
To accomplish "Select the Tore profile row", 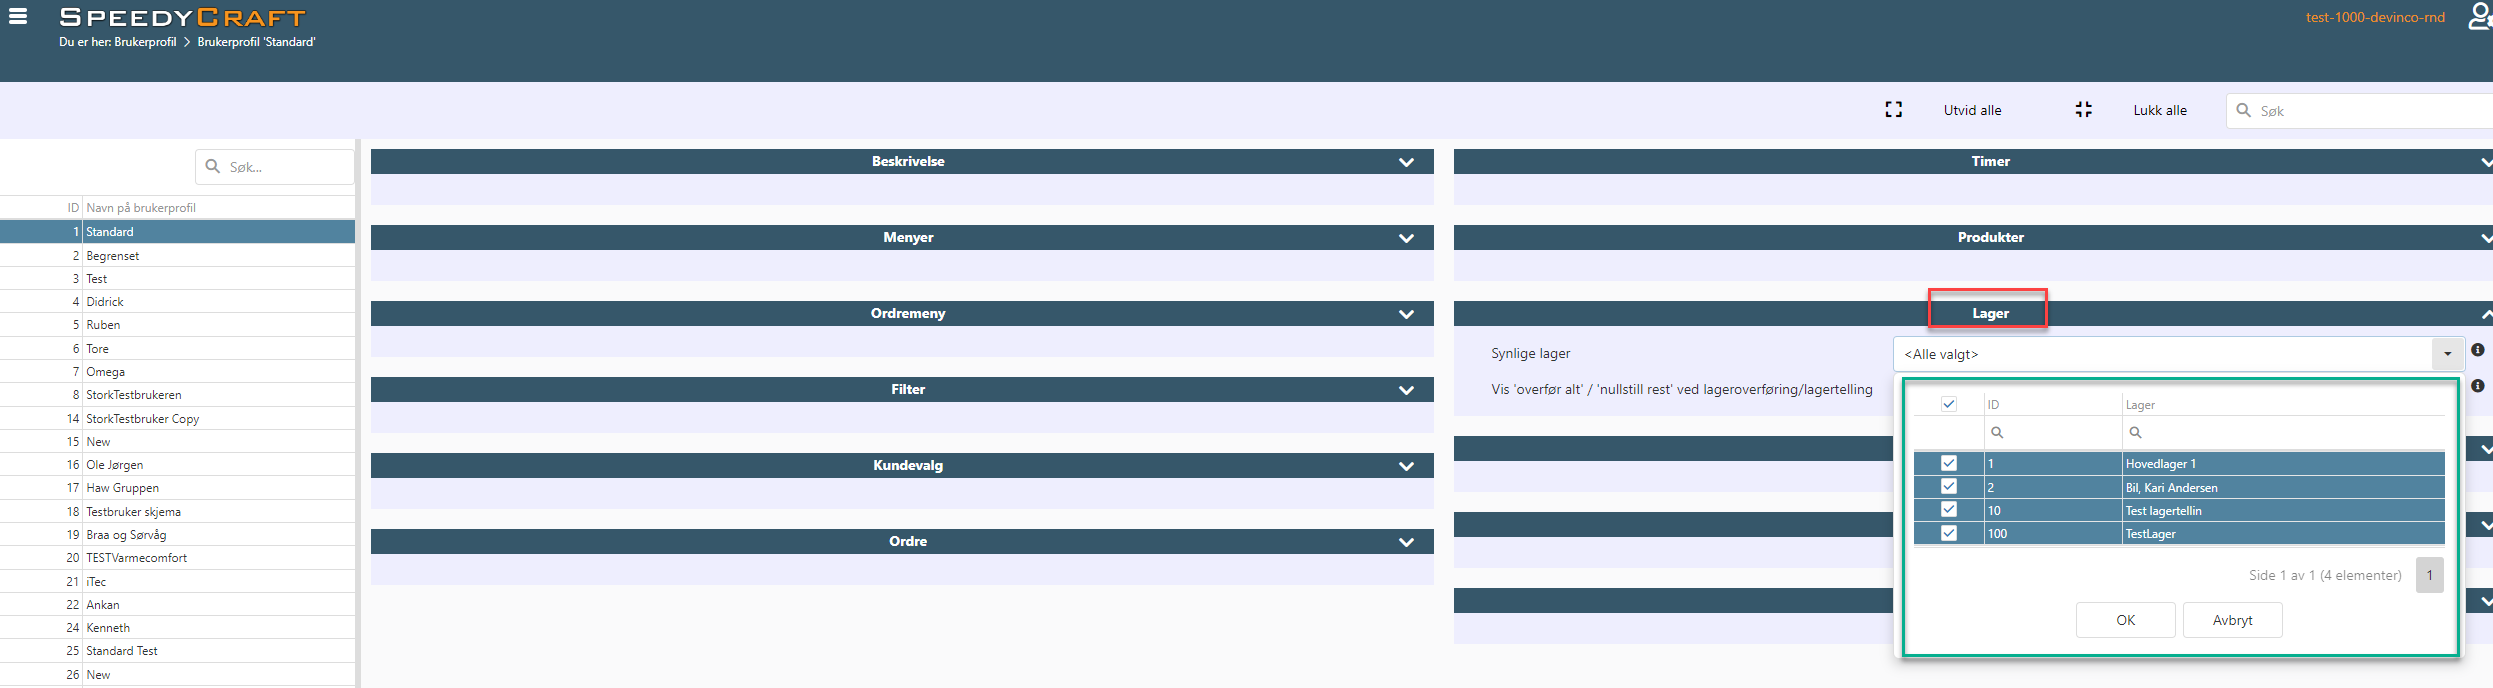I will (177, 349).
